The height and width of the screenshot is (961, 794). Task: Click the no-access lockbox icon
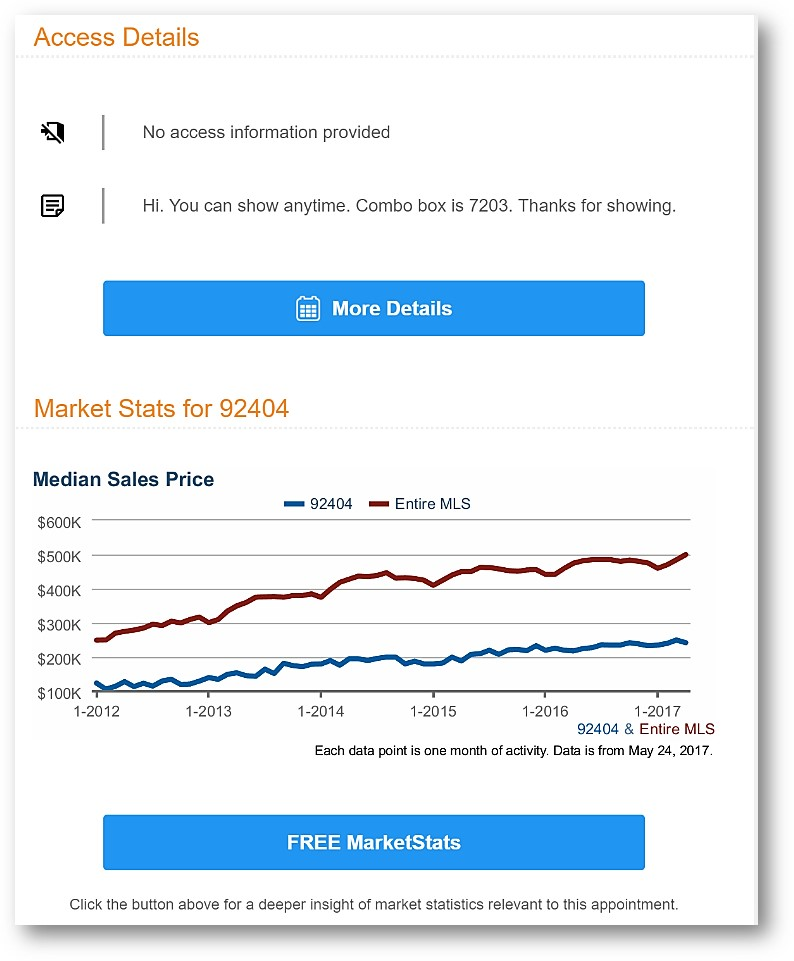(52, 132)
